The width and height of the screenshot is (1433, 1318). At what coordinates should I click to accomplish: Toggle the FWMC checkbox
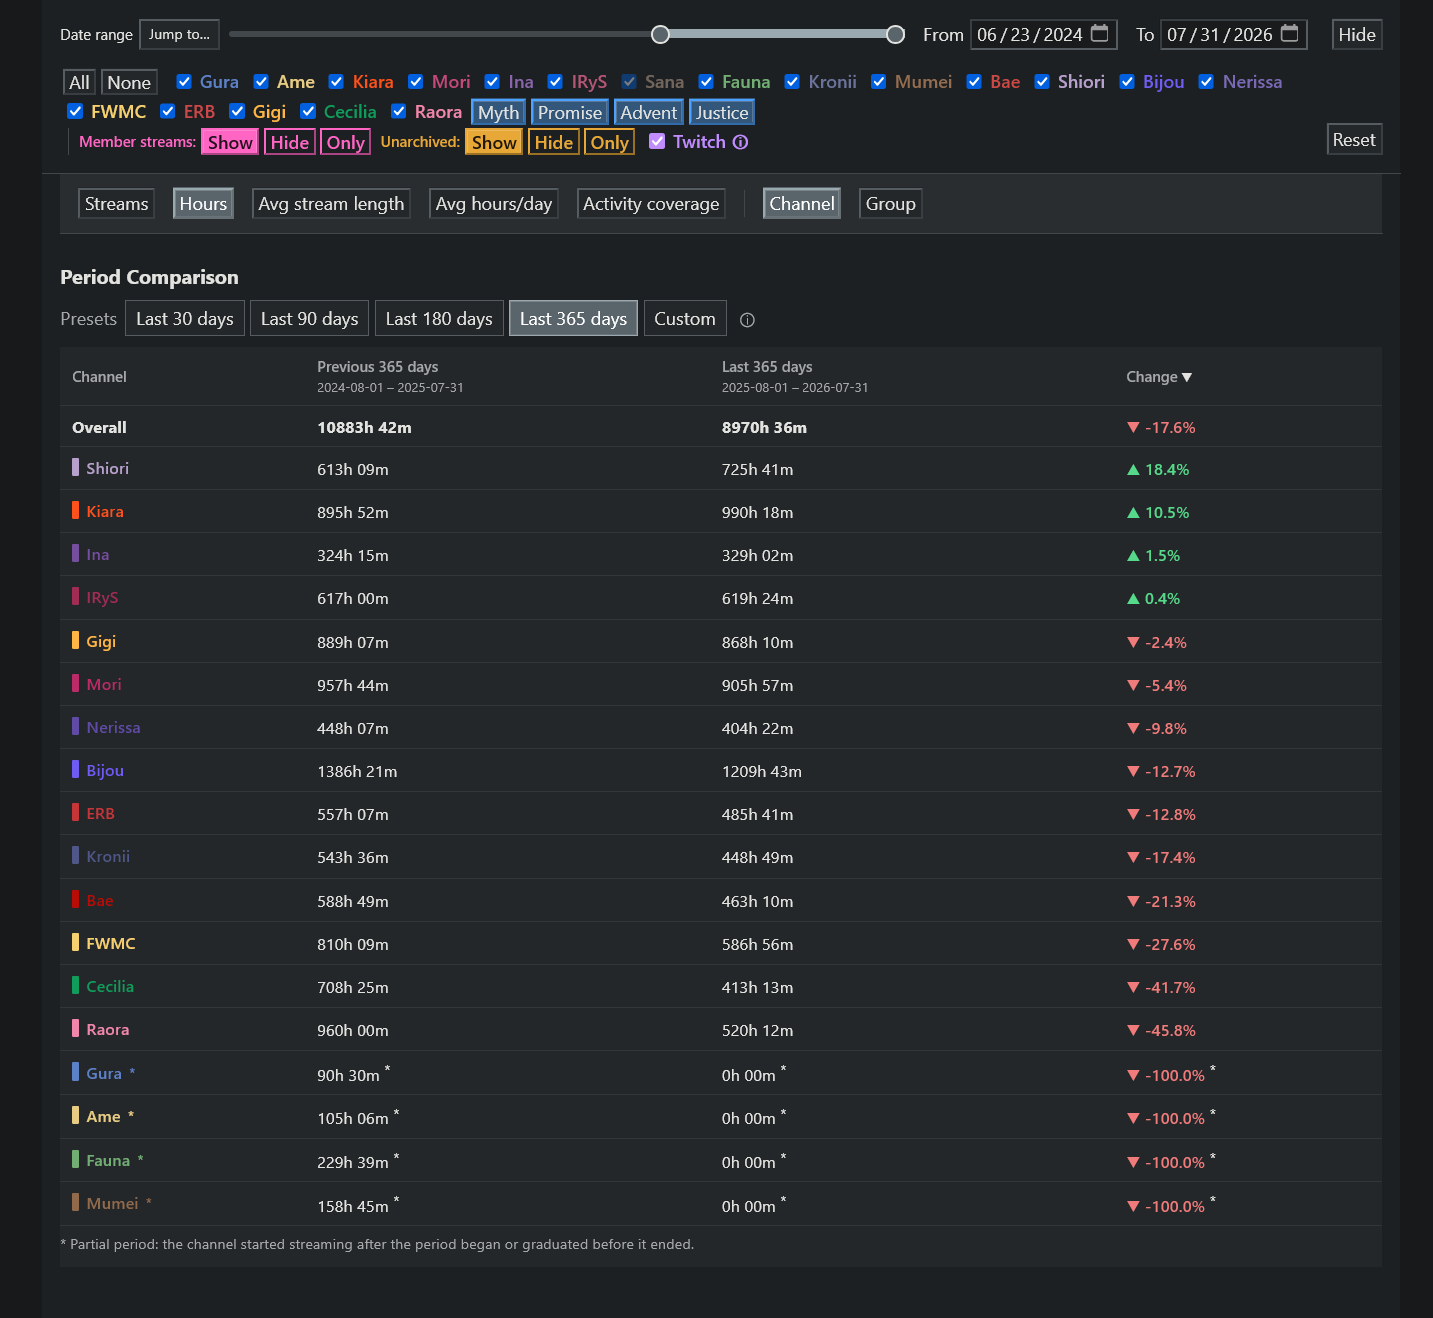pos(75,111)
